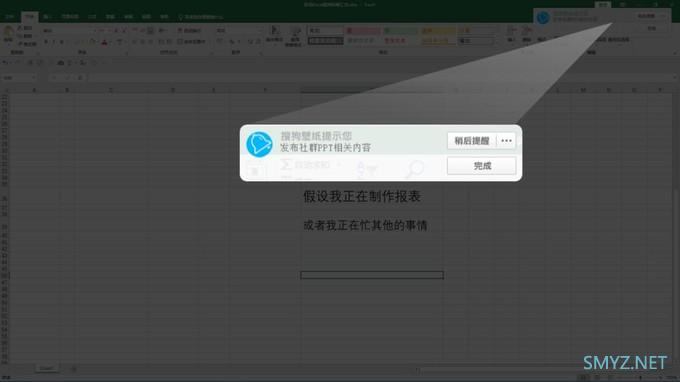Viewport: 680px width, 382px height.
Task: Add a new sheet with the plus icon
Action: tap(73, 369)
